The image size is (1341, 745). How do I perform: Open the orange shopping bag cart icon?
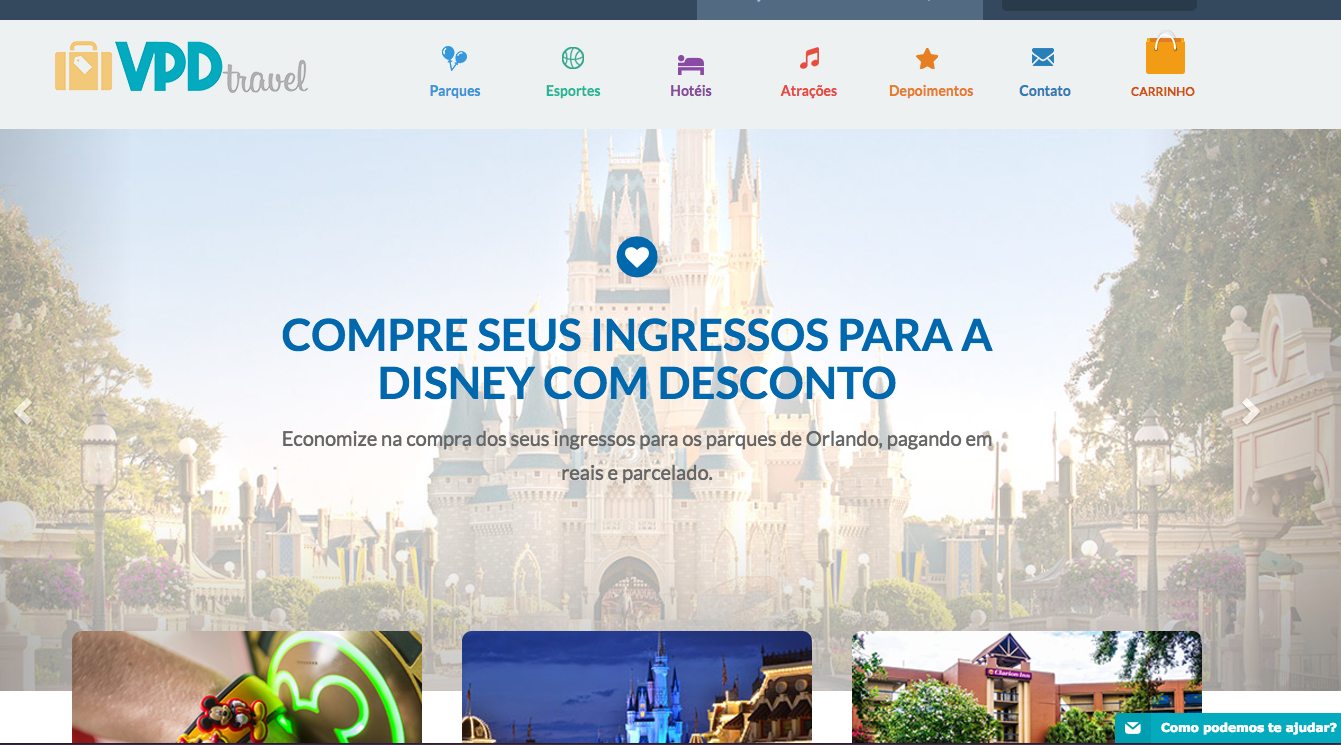[x=1165, y=53]
